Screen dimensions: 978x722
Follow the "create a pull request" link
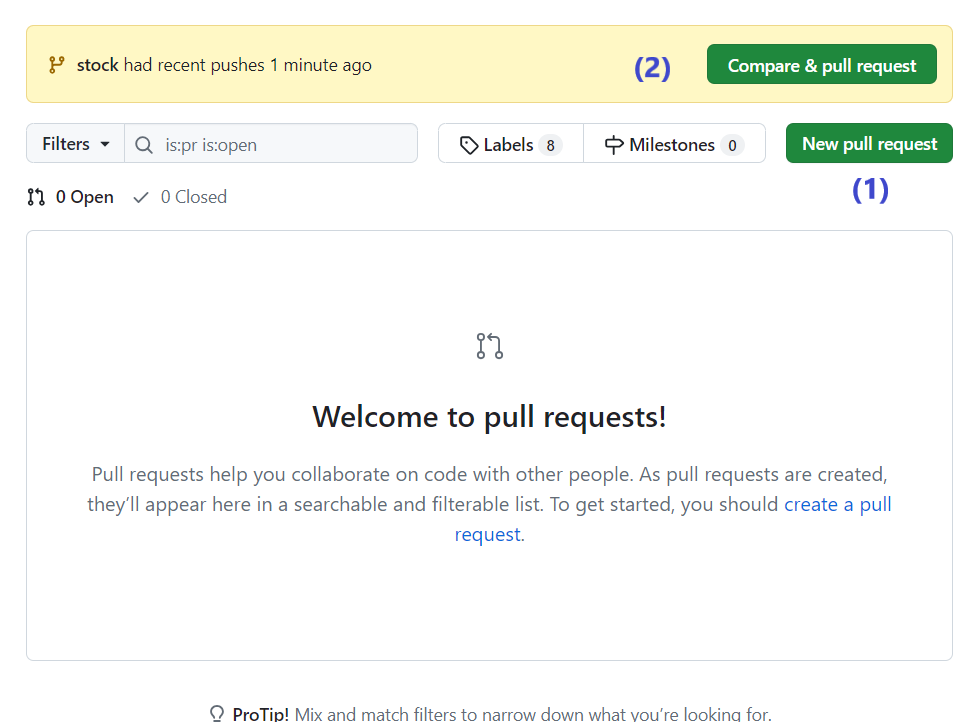(837, 504)
